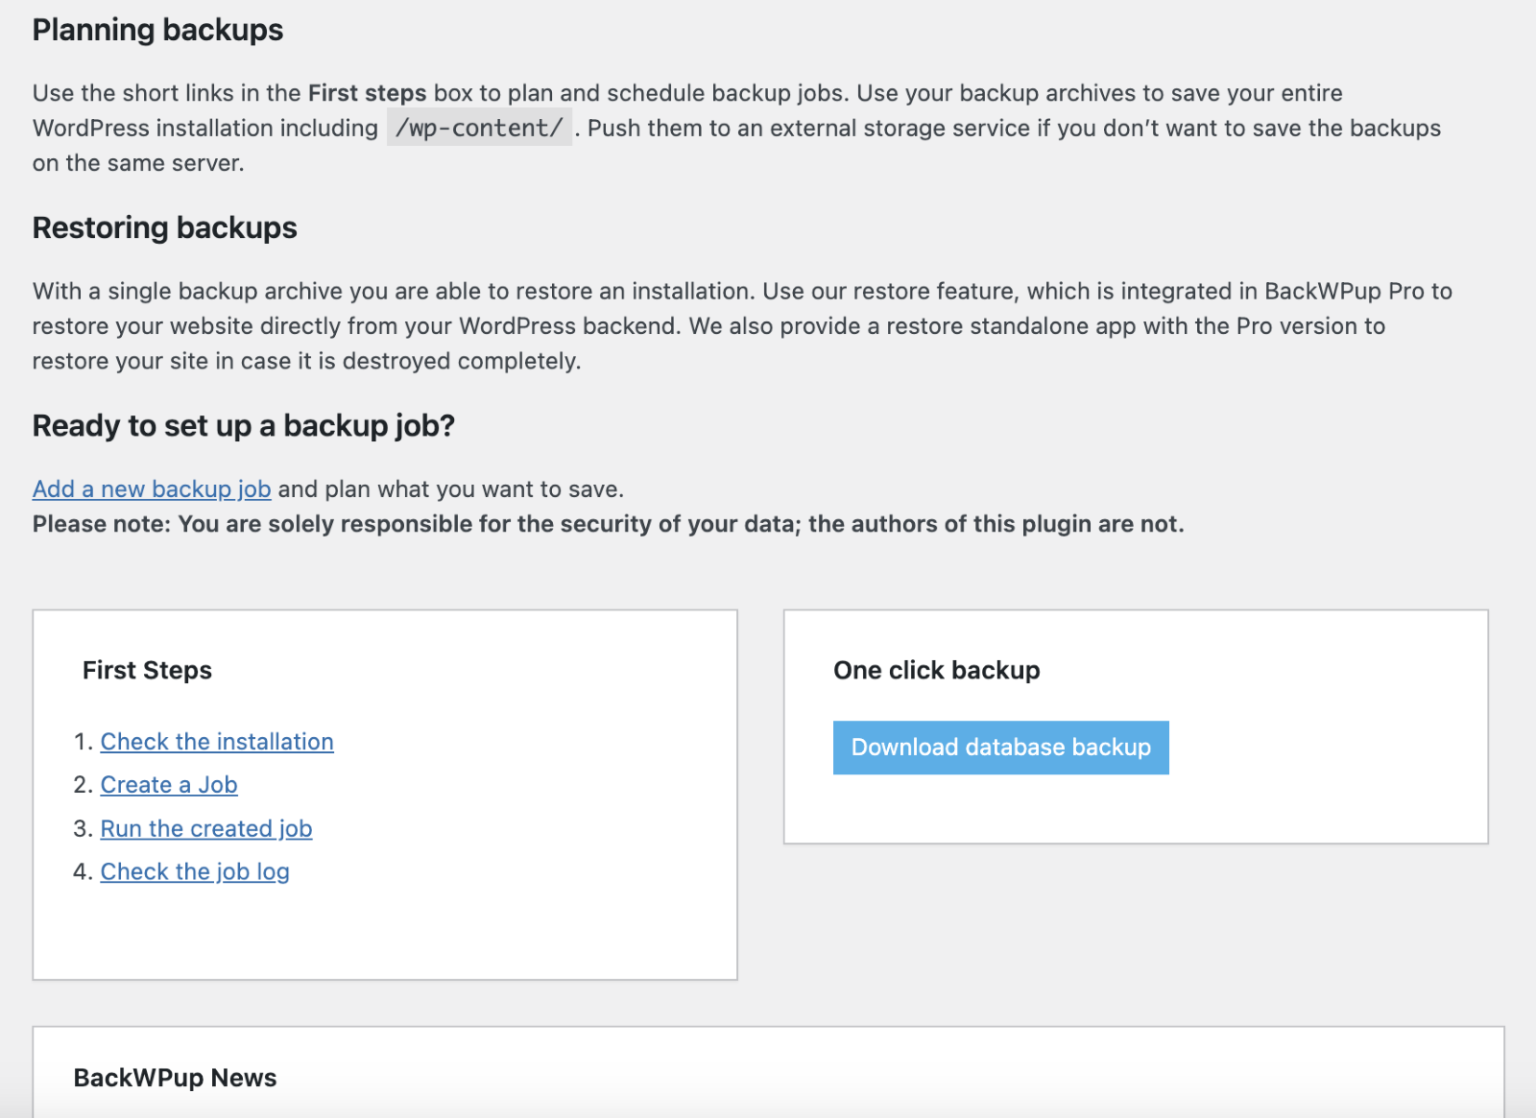The height and width of the screenshot is (1118, 1536).
Task: Open the Add a new backup job link
Action: [151, 489]
